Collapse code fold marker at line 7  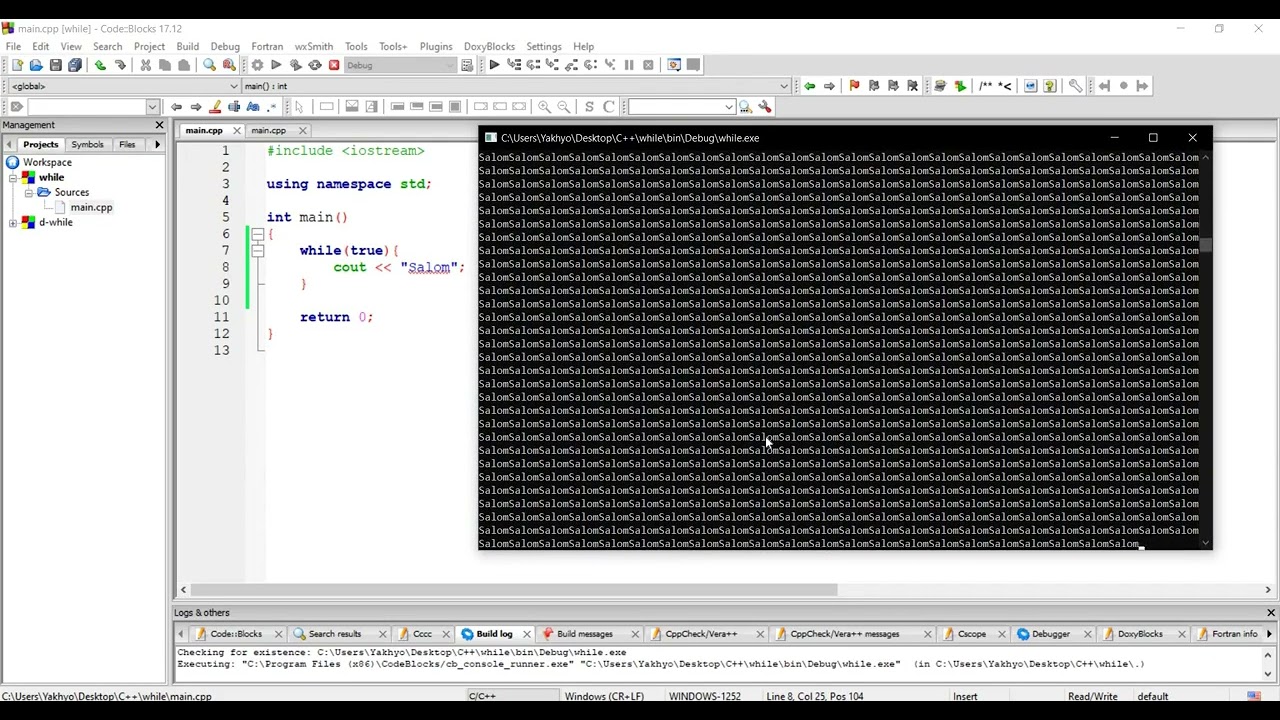[257, 251]
